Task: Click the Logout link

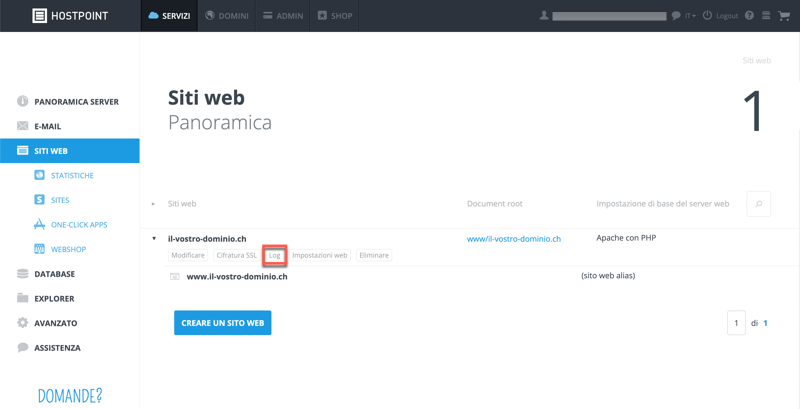Action: tap(727, 16)
